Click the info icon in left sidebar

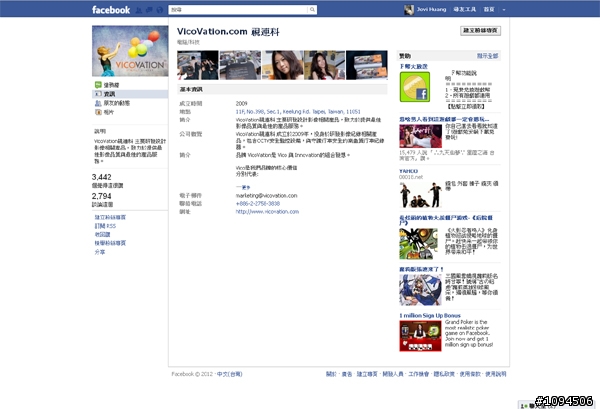click(98, 94)
